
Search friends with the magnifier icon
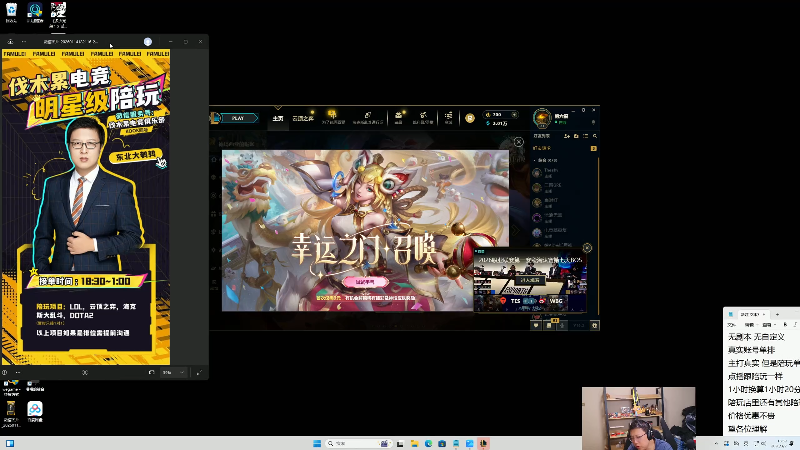595,136
